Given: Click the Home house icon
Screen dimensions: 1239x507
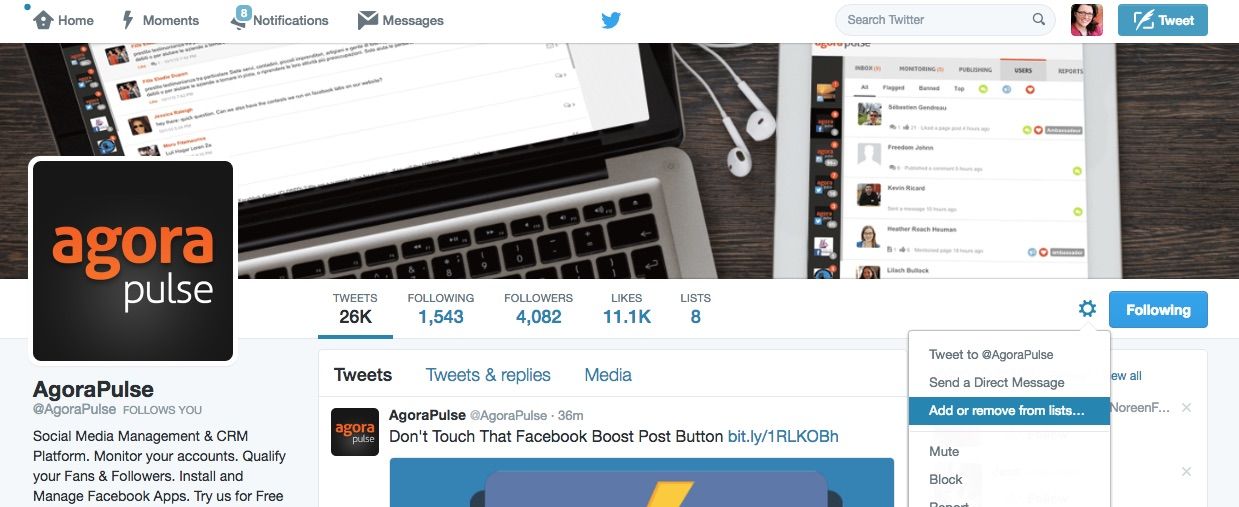Looking at the screenshot, I should point(43,20).
